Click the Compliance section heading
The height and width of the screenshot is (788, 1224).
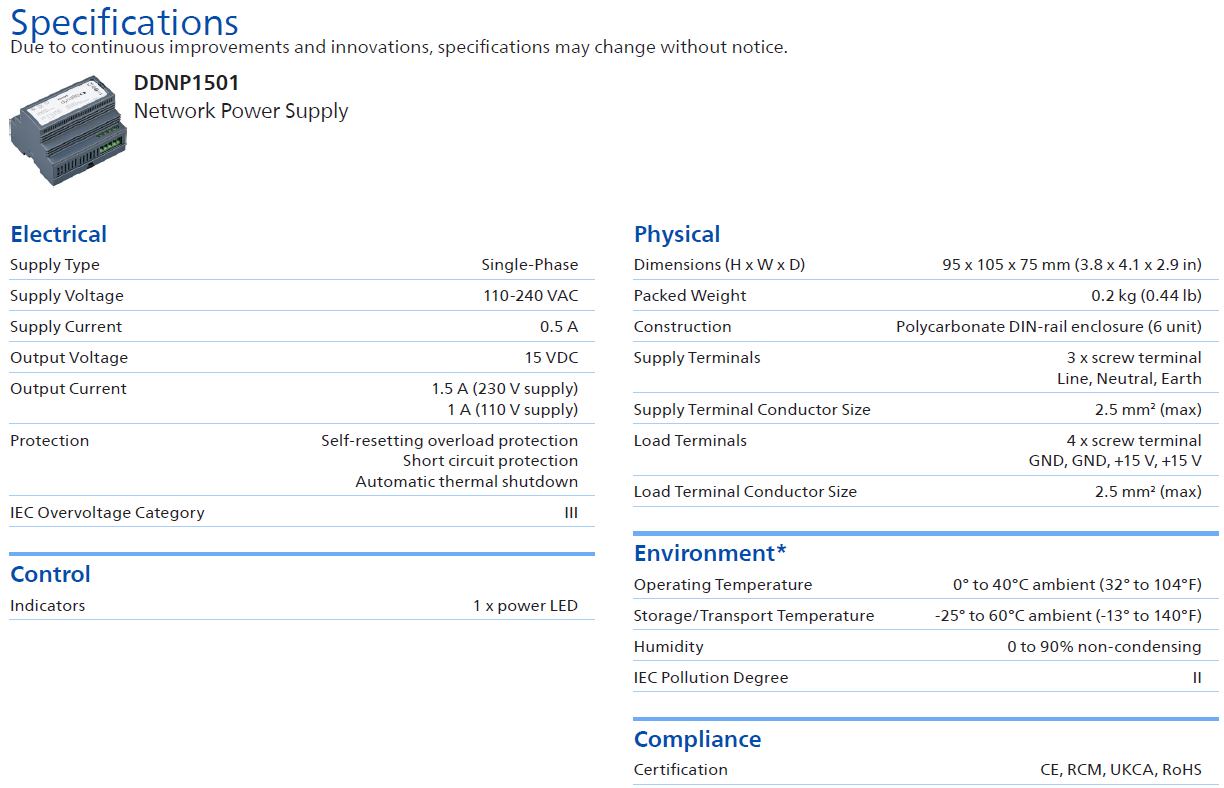pyautogui.click(x=697, y=739)
